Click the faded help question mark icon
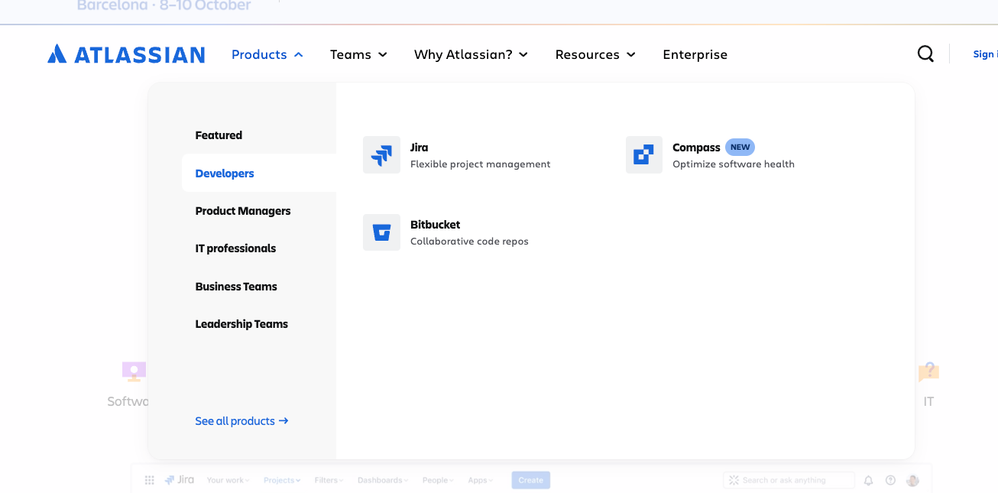 [890, 480]
